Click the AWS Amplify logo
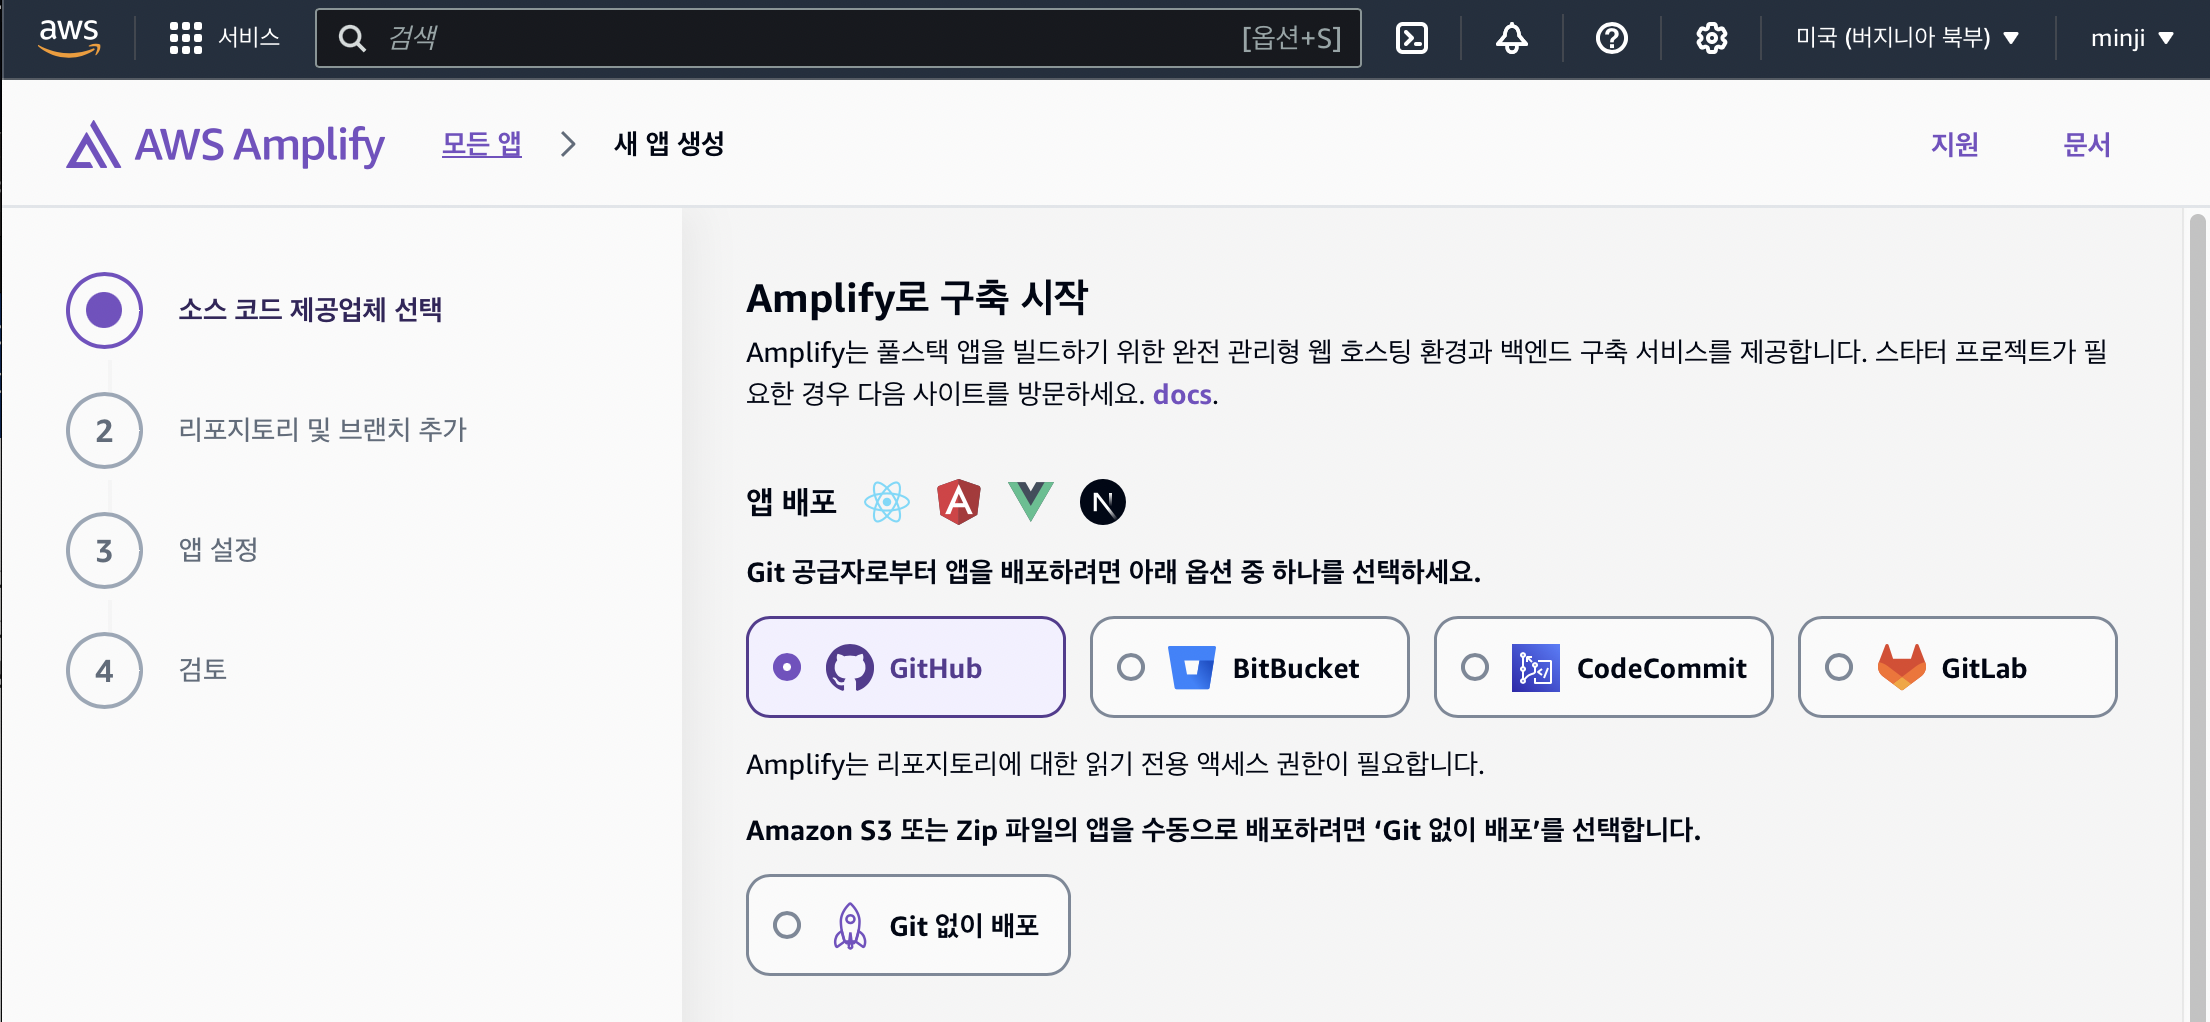This screenshot has width=2210, height=1022. [x=226, y=145]
